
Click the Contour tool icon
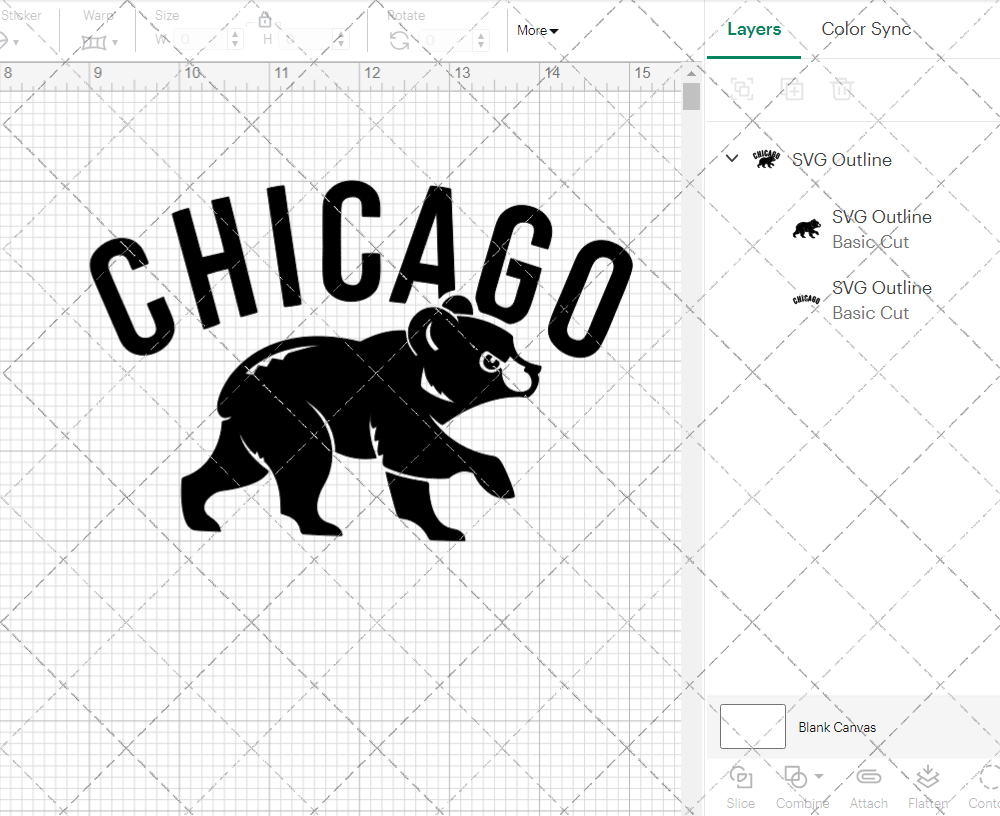[x=989, y=778]
